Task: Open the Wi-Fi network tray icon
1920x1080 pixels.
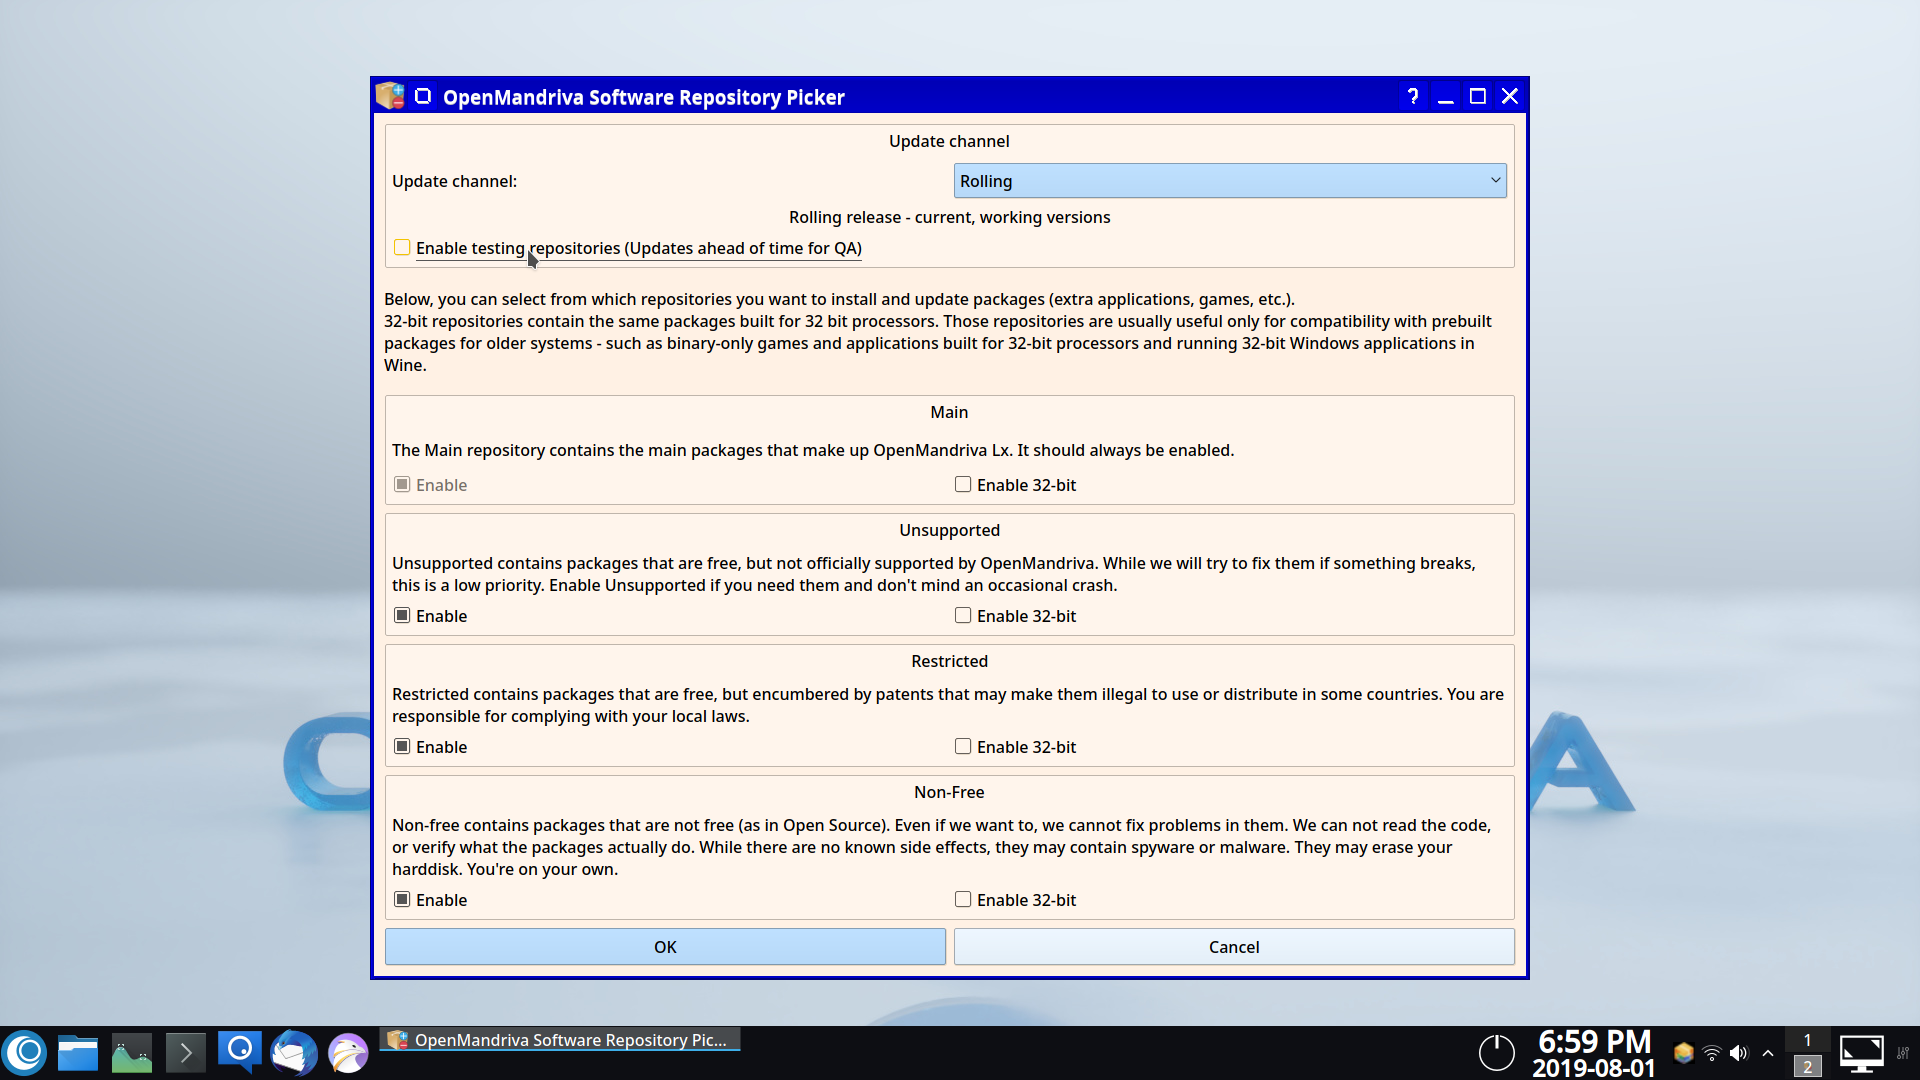Action: [x=1712, y=1053]
